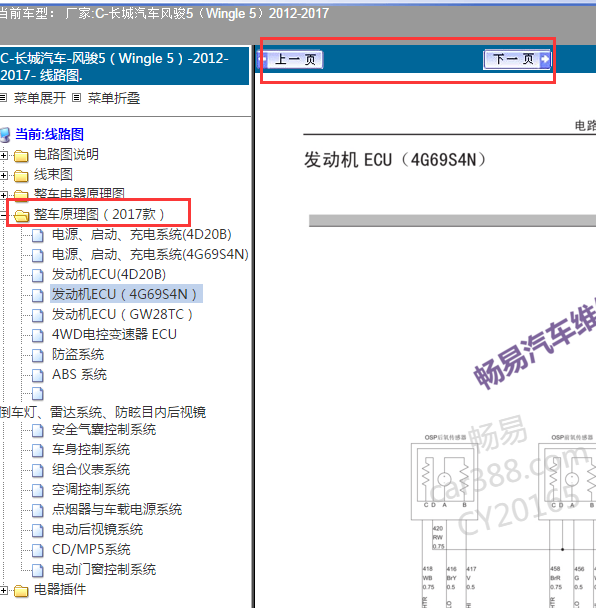Click the 电器插件 folder icon
Viewport: 596px width, 608px height.
[x=21, y=591]
